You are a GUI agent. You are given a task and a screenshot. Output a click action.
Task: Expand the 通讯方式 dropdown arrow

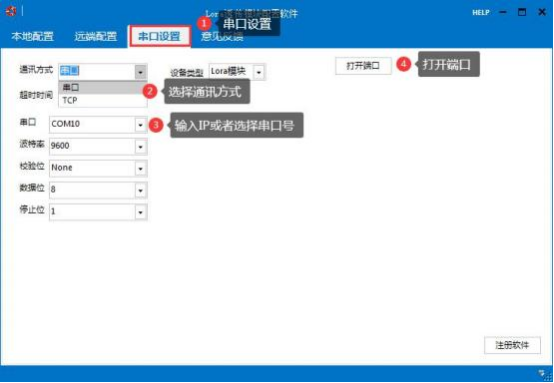pos(140,72)
